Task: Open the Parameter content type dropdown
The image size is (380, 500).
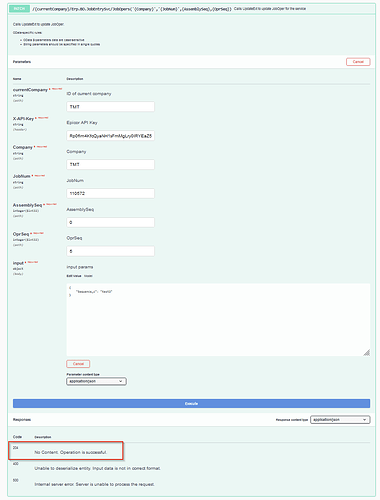Action: tap(96, 381)
